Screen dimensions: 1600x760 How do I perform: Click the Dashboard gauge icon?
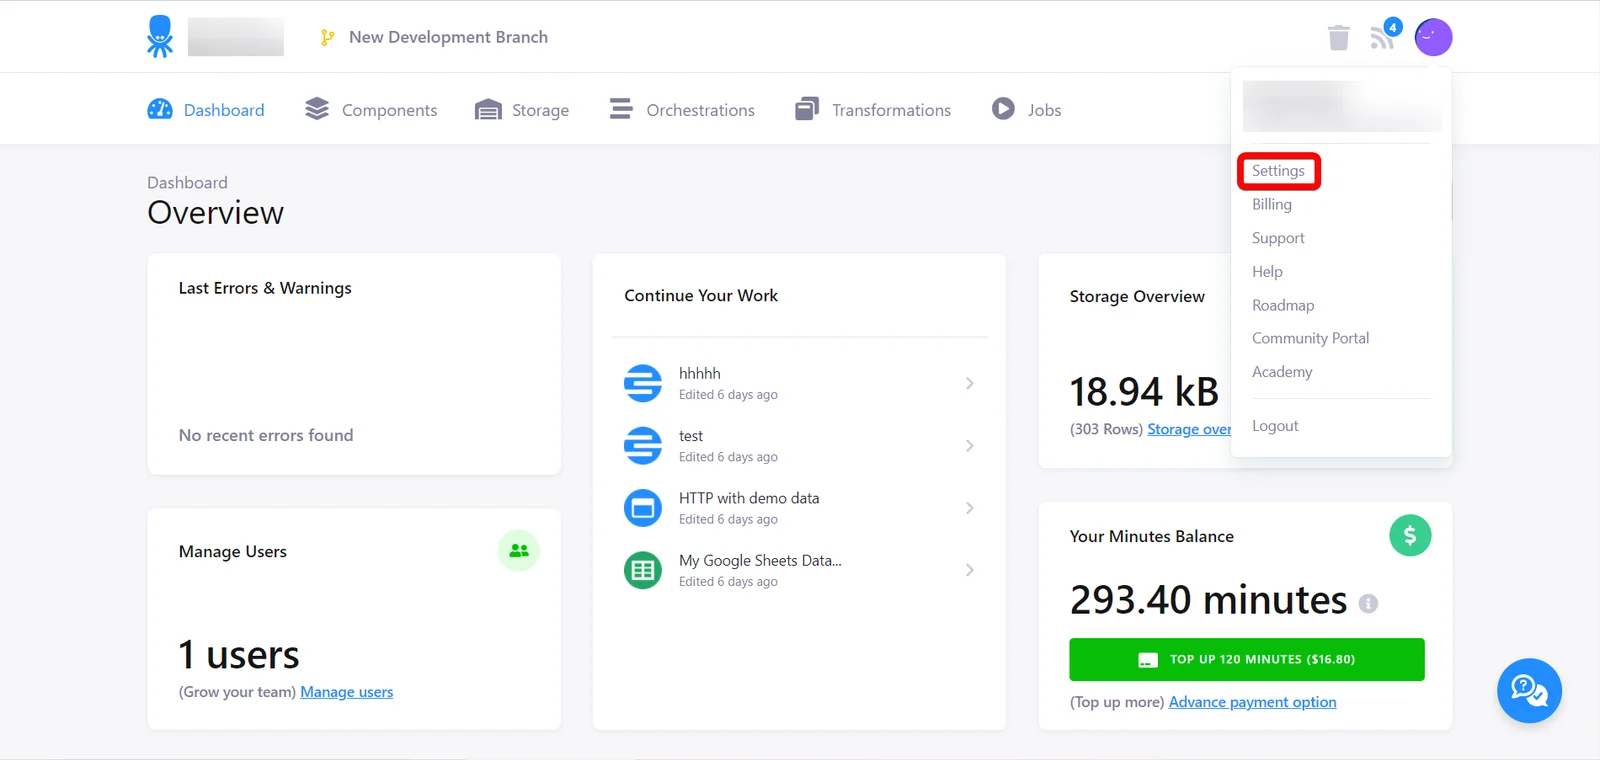(x=160, y=109)
